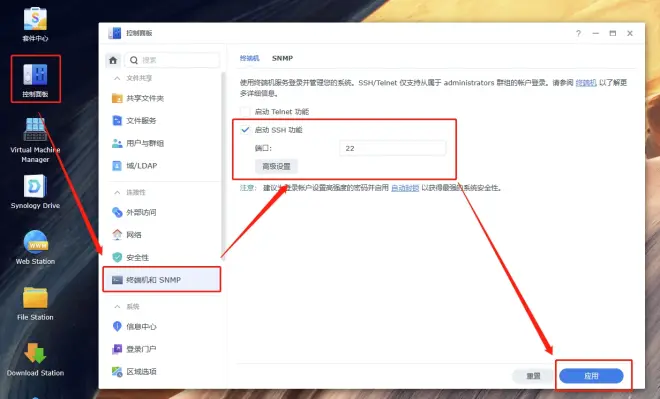Screen dimensions: 660x399
Task: Open SSH 高级设置 advanced settings
Action: pos(277,166)
